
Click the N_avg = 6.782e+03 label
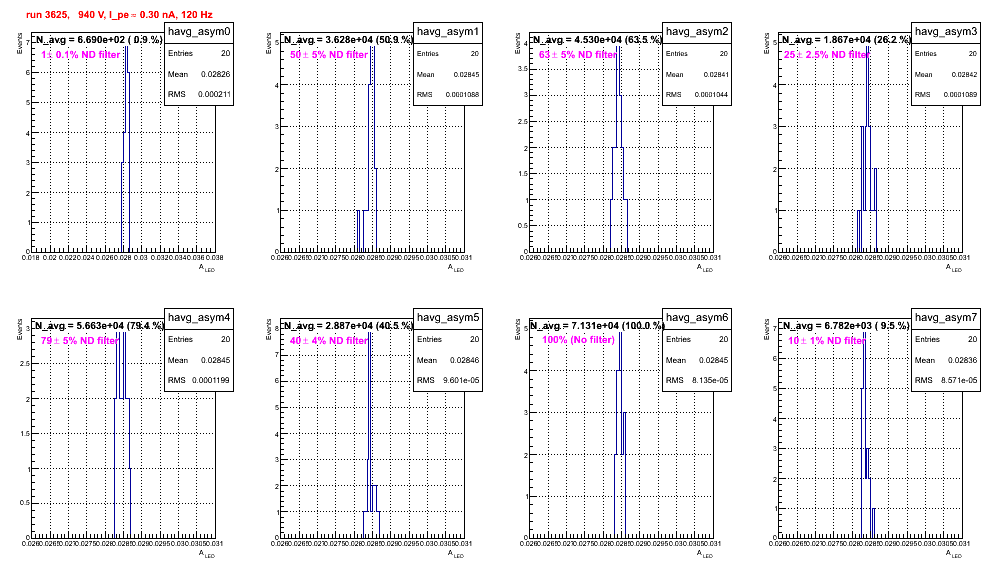846,325
